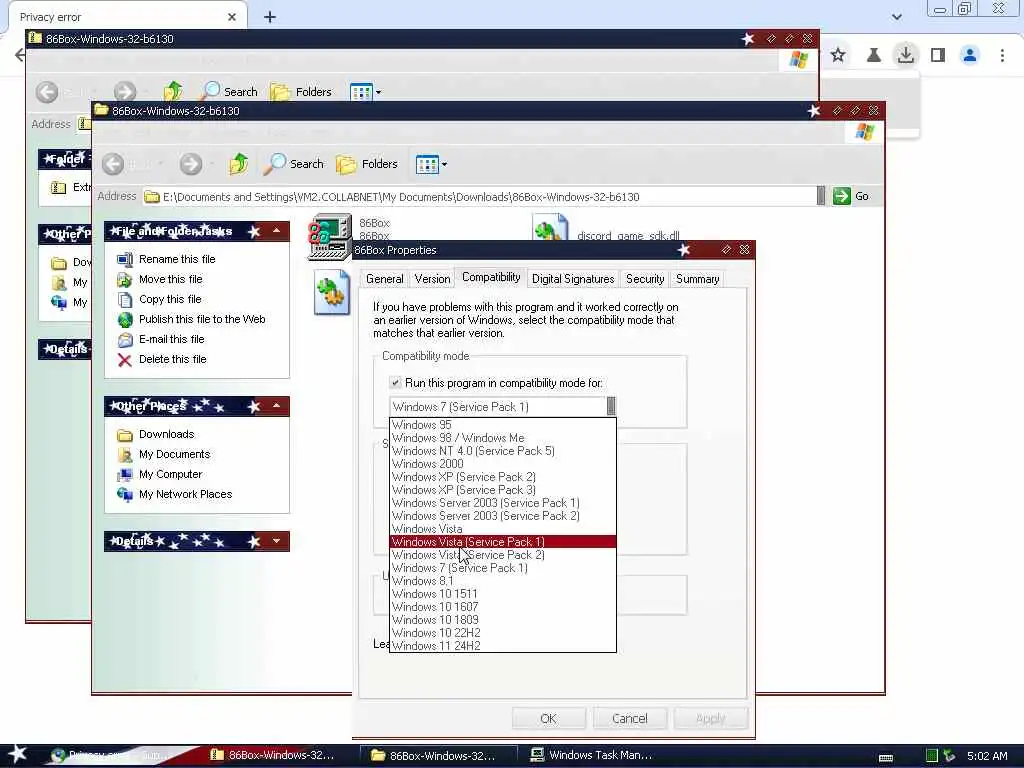Select Windows NT 4.0 (Service Pack 5)
This screenshot has height=768, width=1024.
point(502,451)
